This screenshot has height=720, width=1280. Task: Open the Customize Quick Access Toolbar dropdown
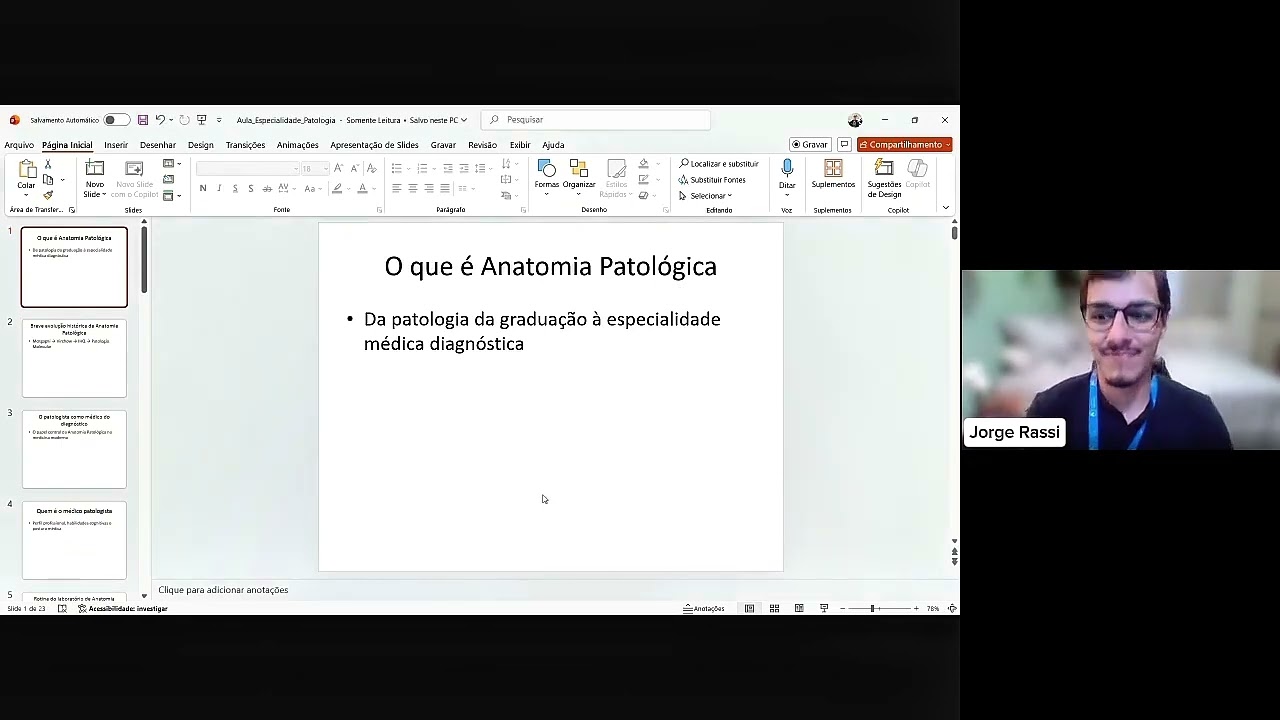[x=219, y=120]
